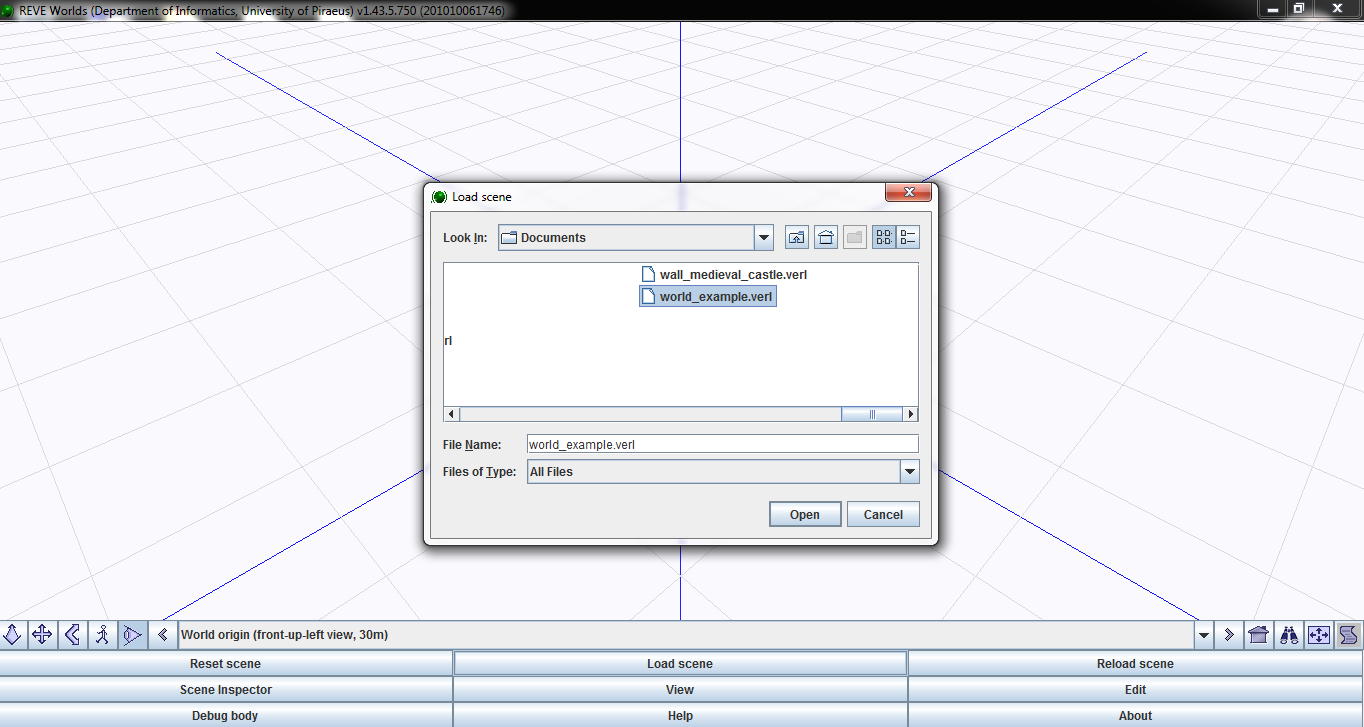
Task: Click the Load scene dialog title icon
Action: click(439, 197)
